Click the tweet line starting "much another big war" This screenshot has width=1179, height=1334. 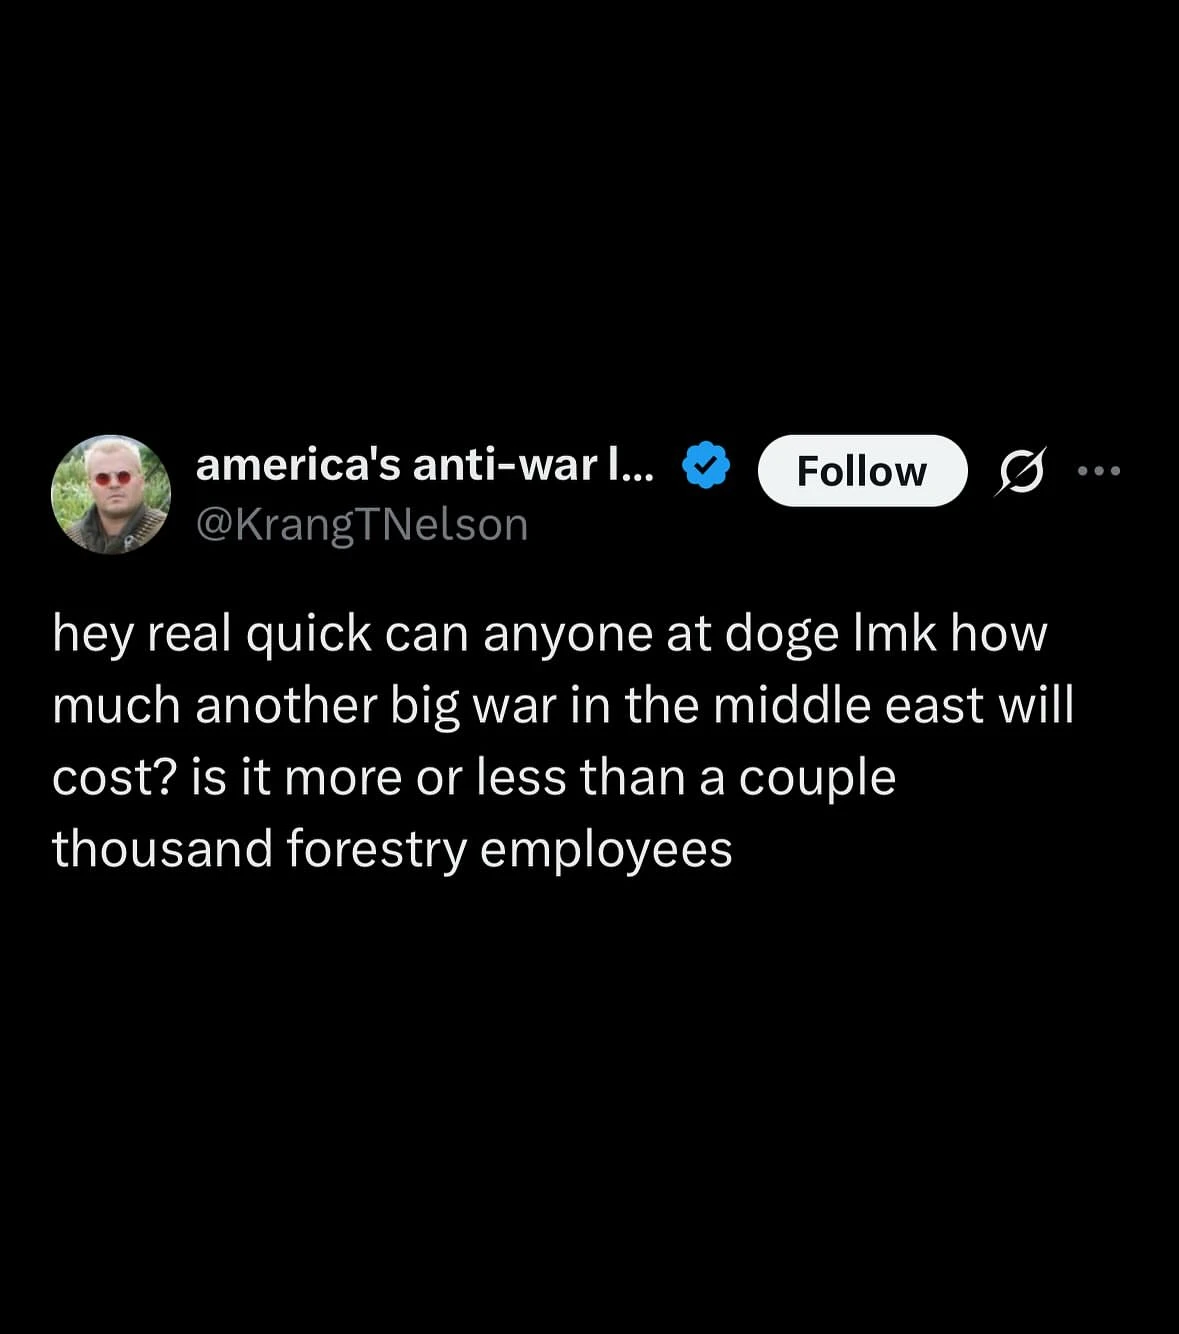pos(563,705)
